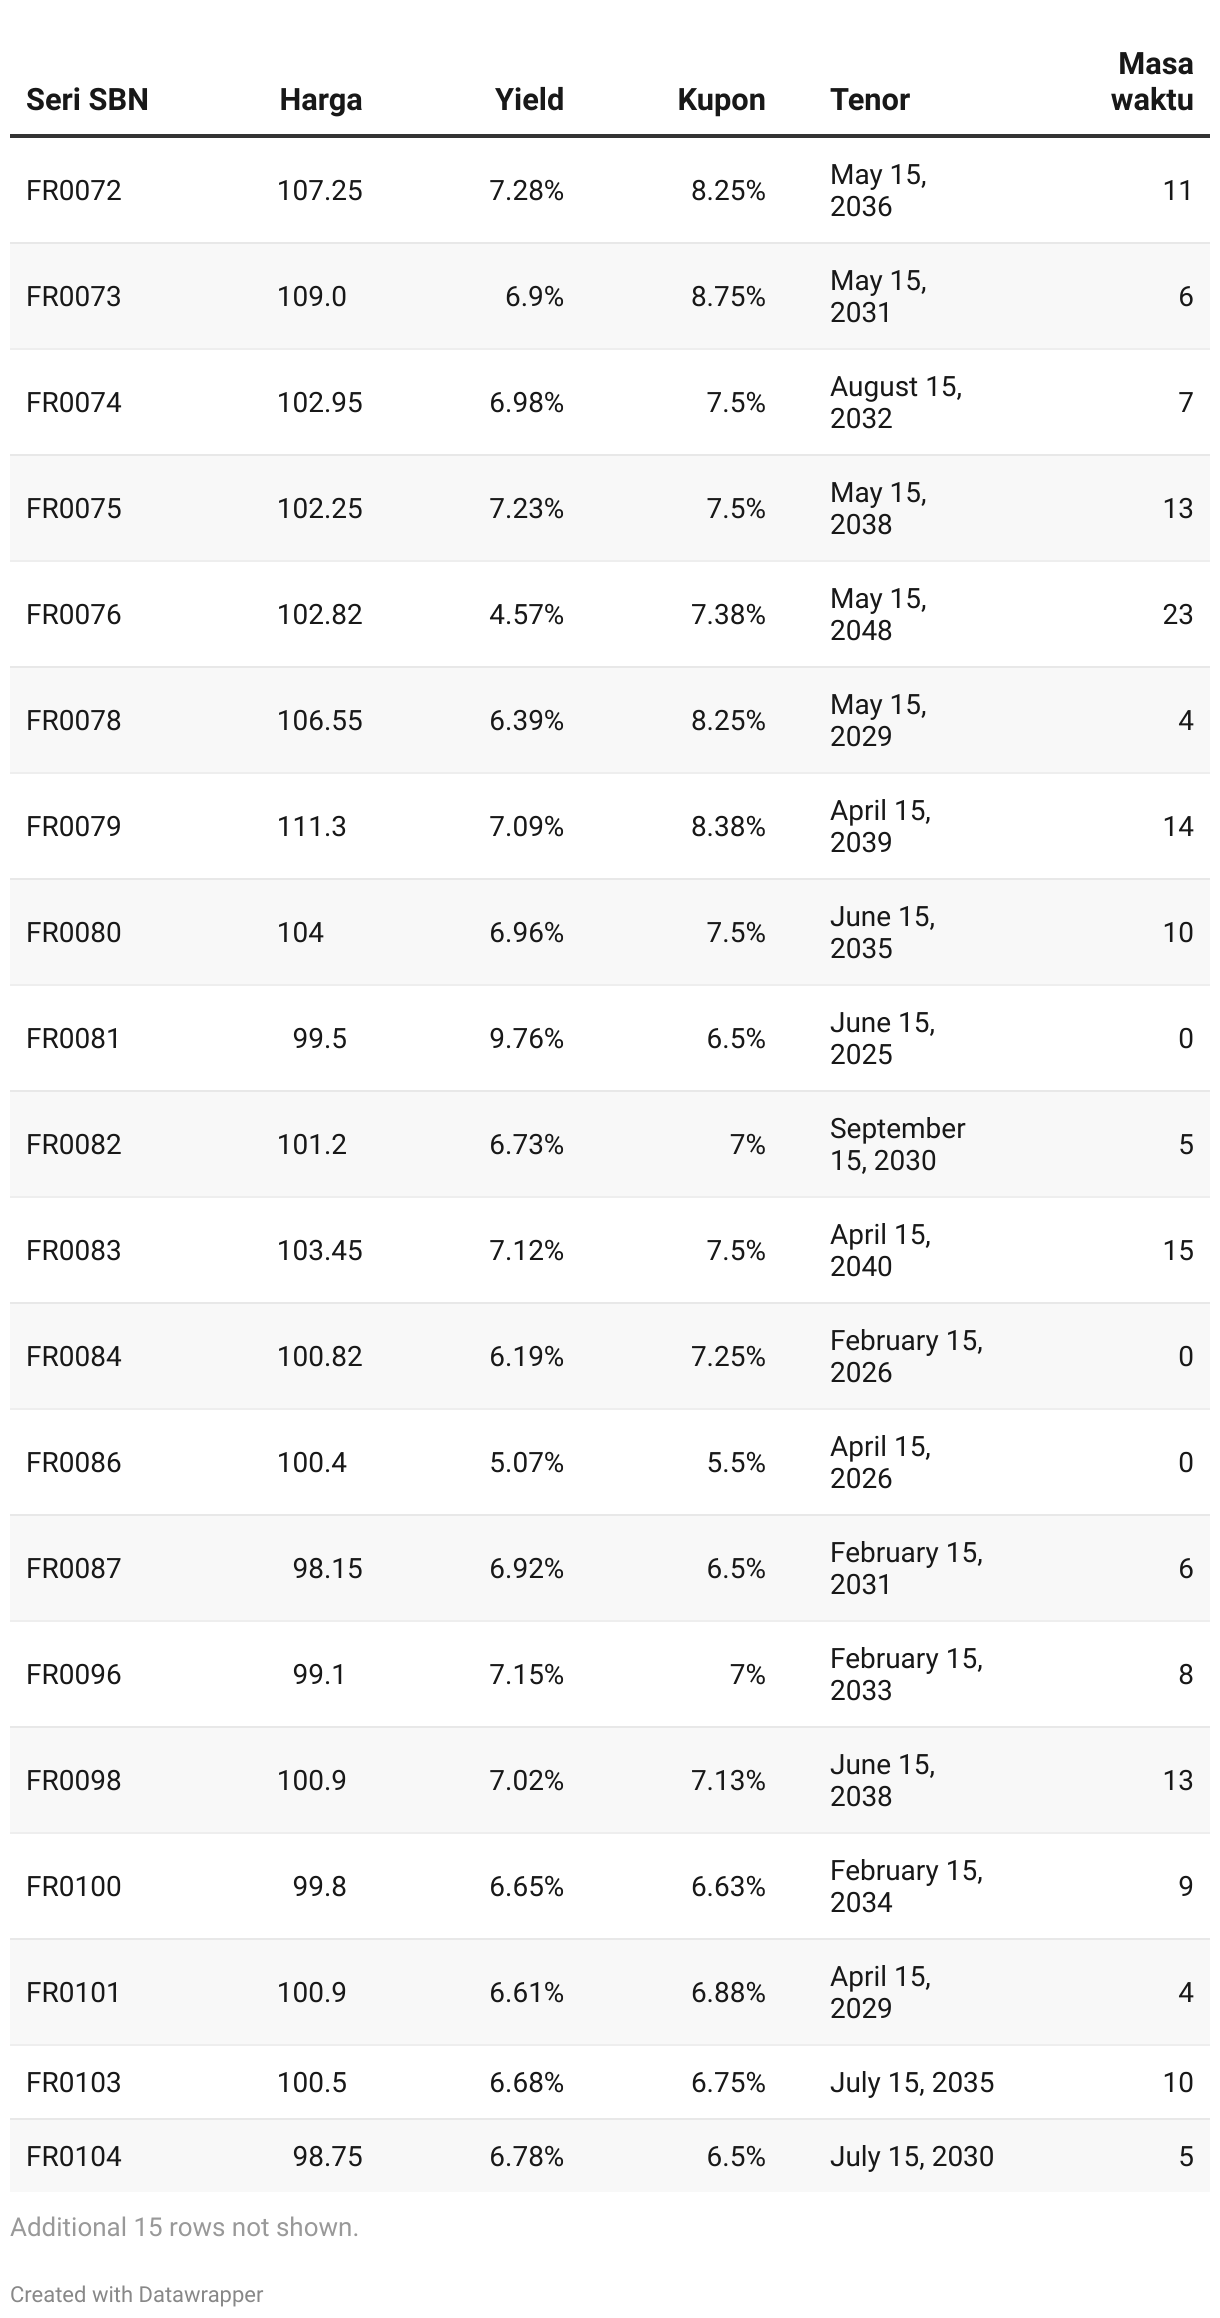Screen dimensions: 1220x2318
Task: Click the Additional 15 rows not shown note
Action: coord(184,2227)
